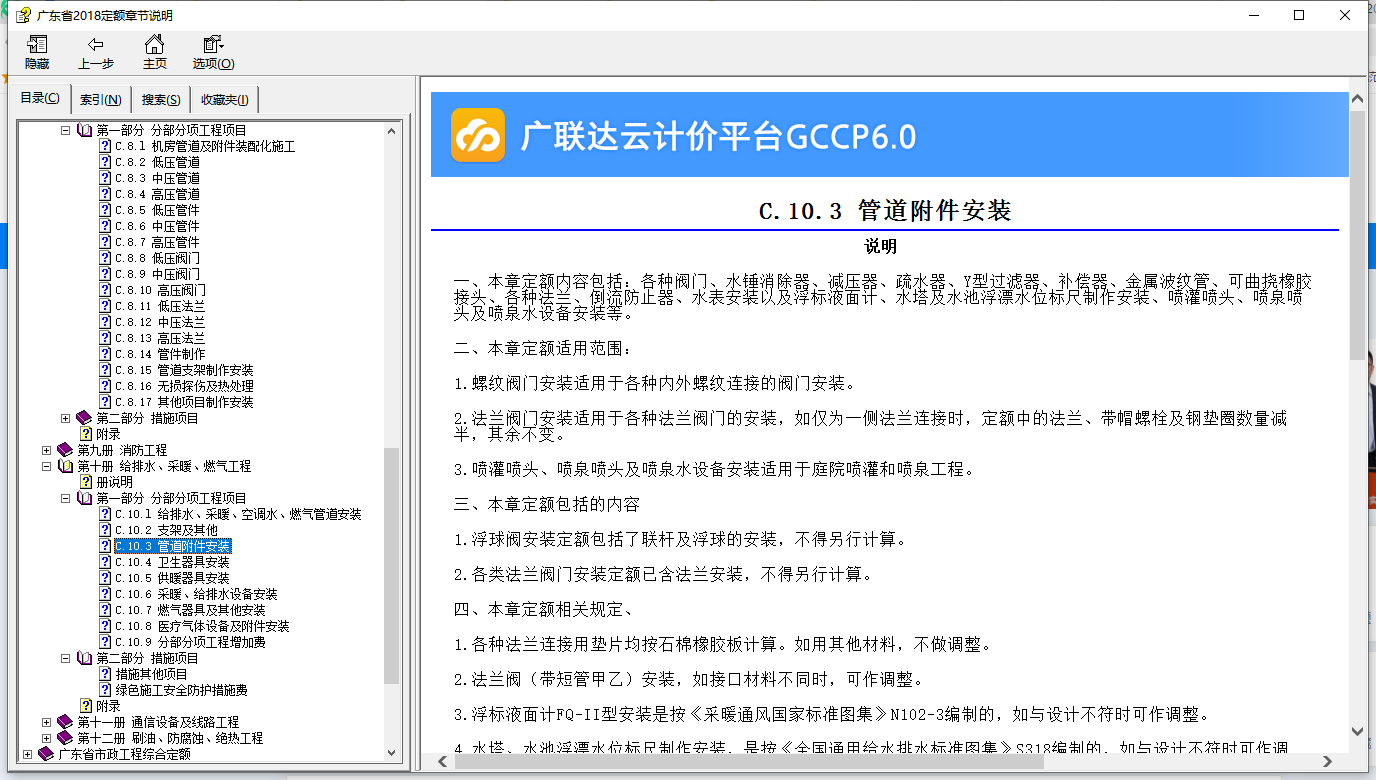Click the content pane scroll right arrow
The image size is (1376, 780).
point(1329,762)
